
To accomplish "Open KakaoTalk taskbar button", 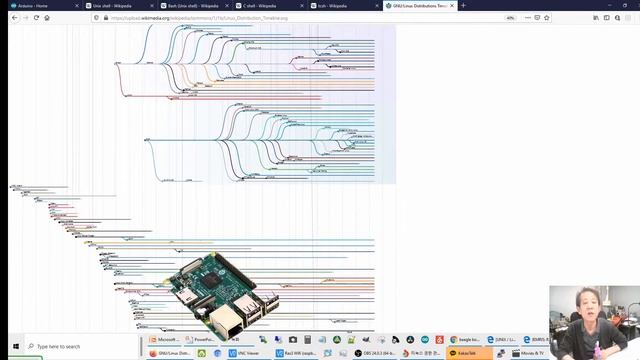I will 469,353.
